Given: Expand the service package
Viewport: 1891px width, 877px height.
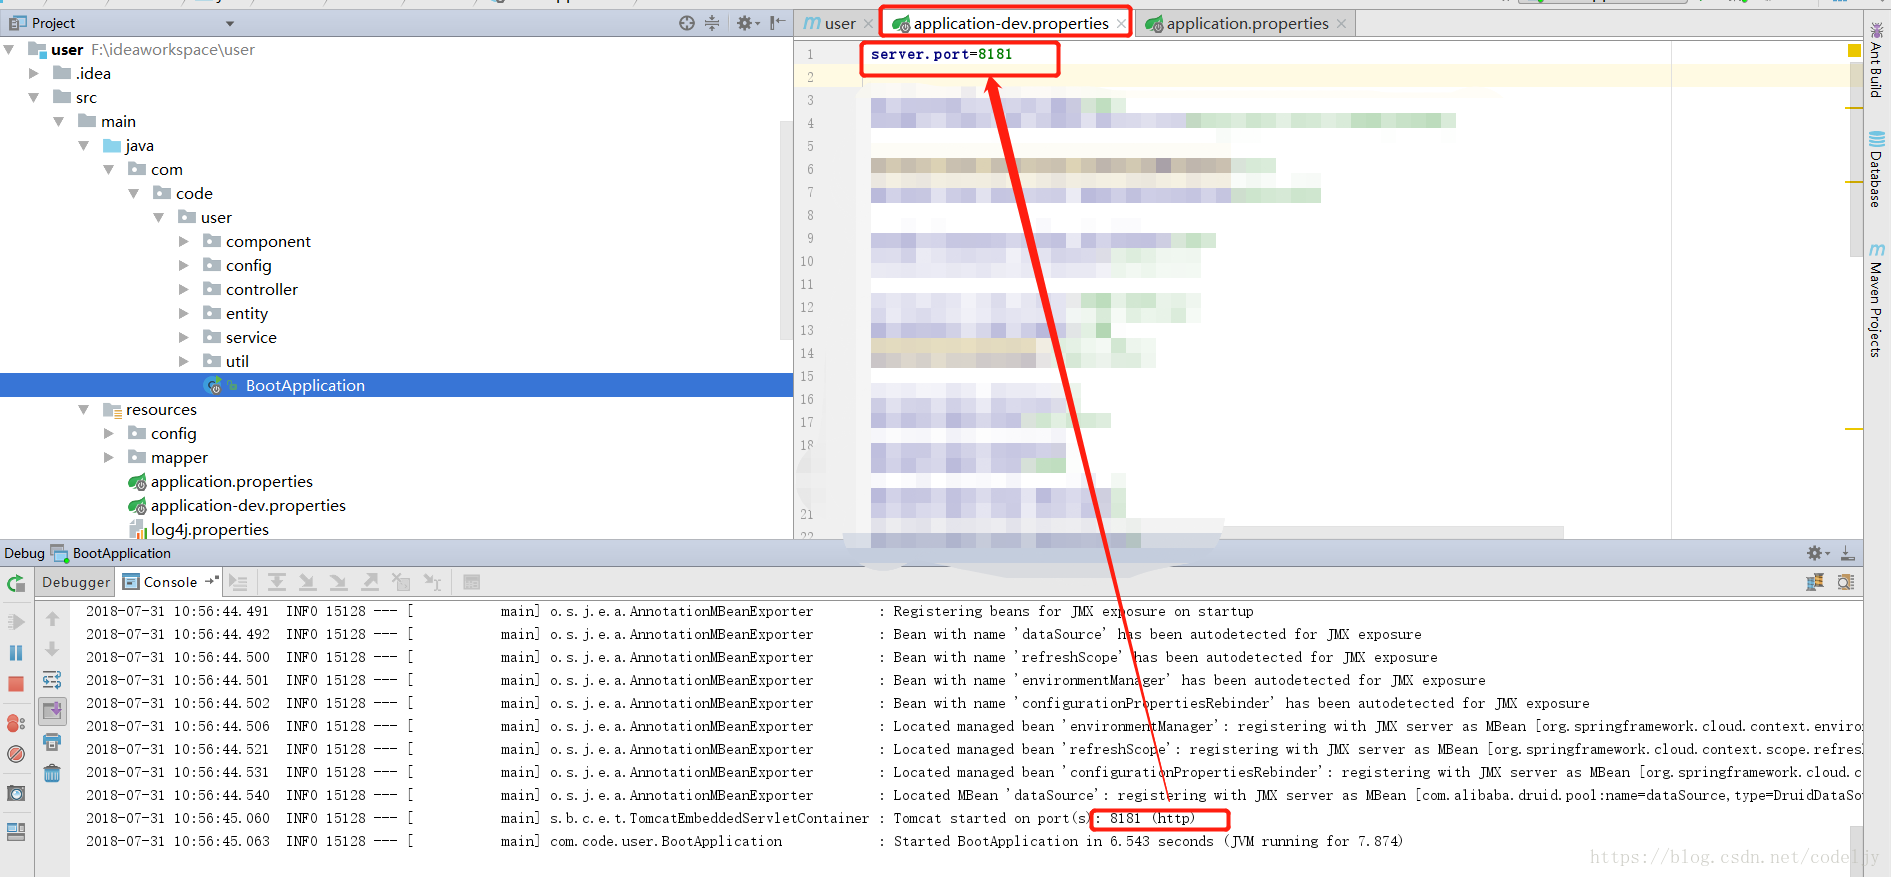Looking at the screenshot, I should click(x=184, y=337).
